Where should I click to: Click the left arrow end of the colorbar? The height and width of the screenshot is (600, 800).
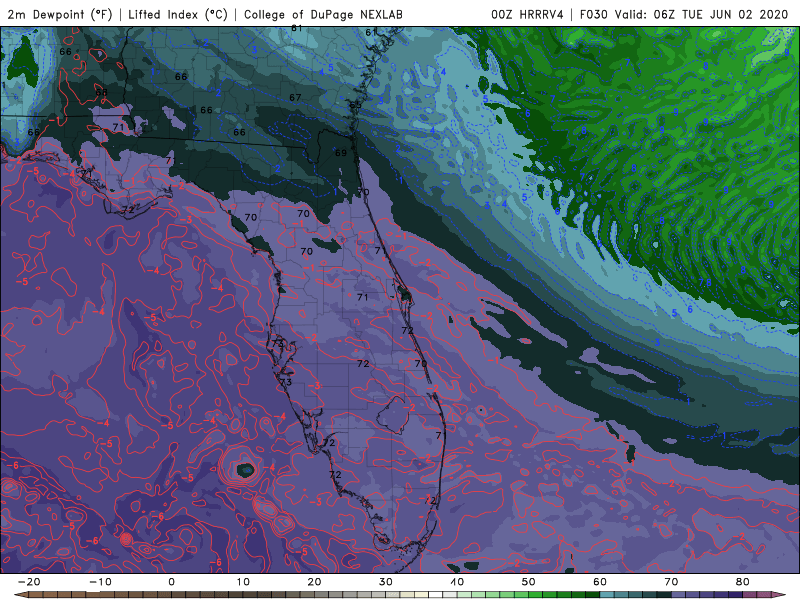pos(20,595)
